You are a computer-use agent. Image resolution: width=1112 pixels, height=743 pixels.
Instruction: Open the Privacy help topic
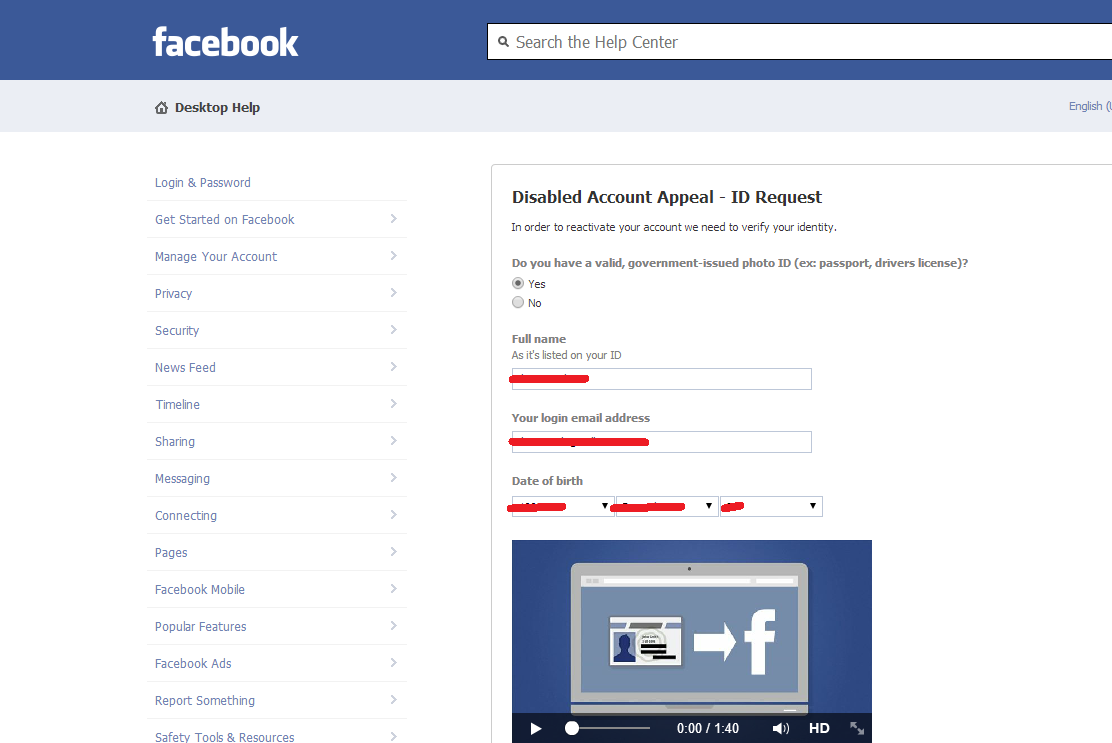click(x=173, y=294)
